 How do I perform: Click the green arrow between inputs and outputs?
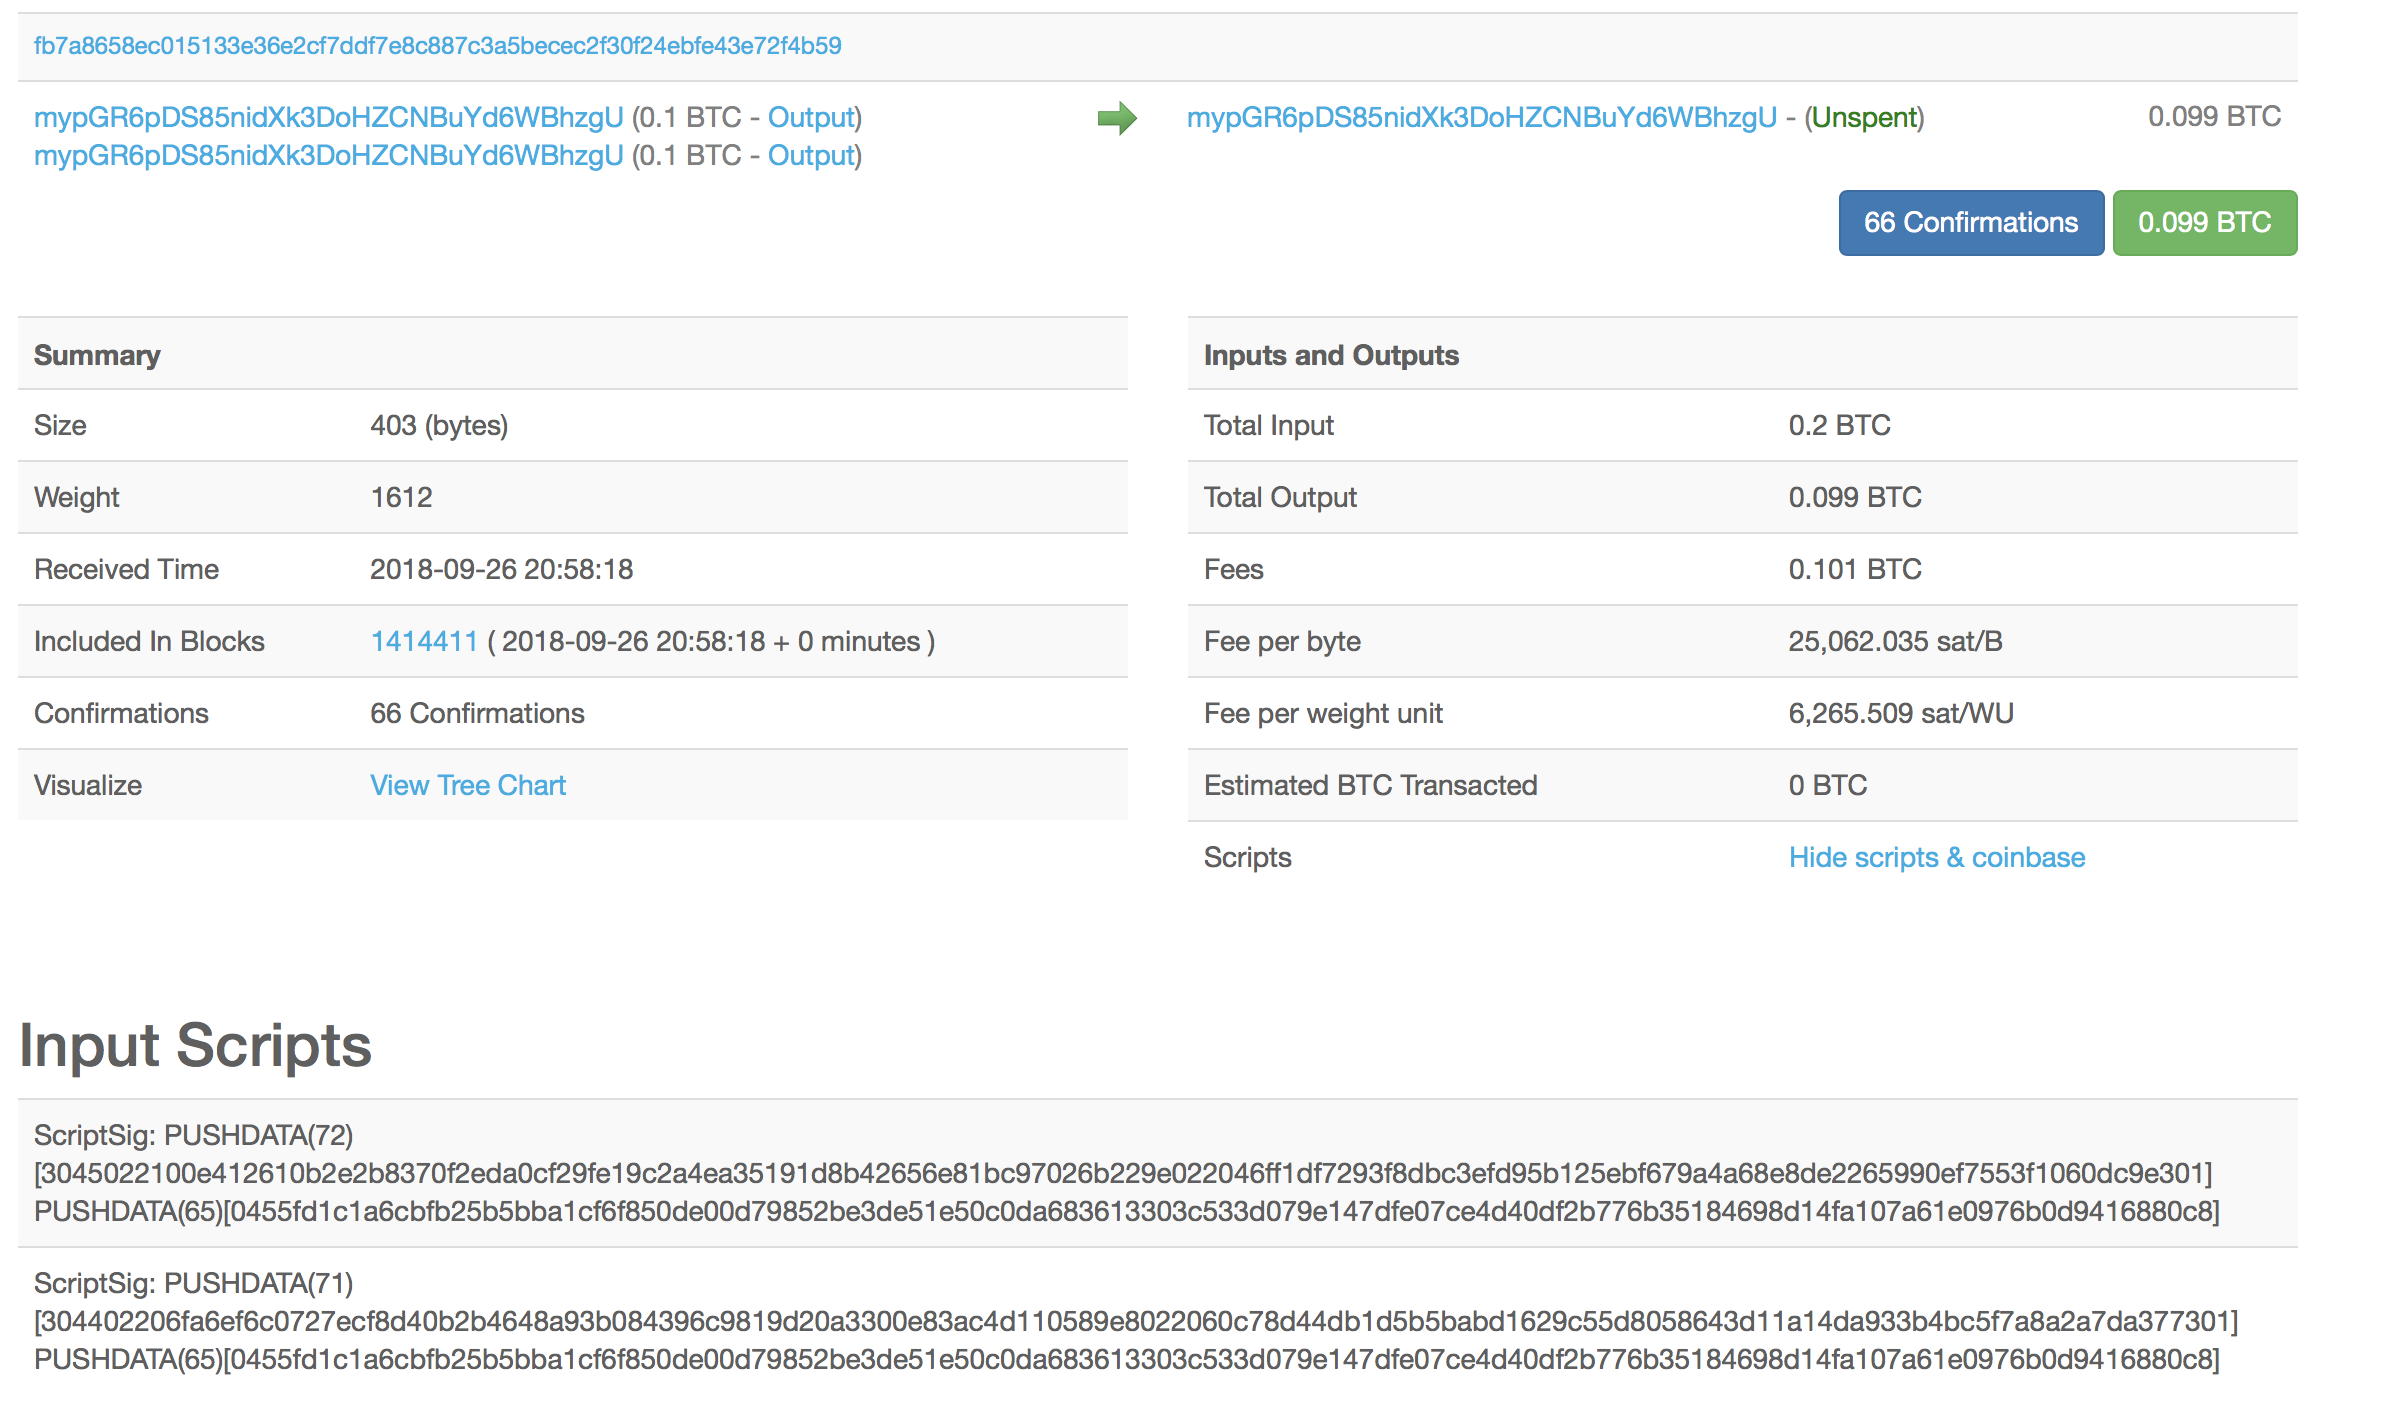click(1117, 118)
